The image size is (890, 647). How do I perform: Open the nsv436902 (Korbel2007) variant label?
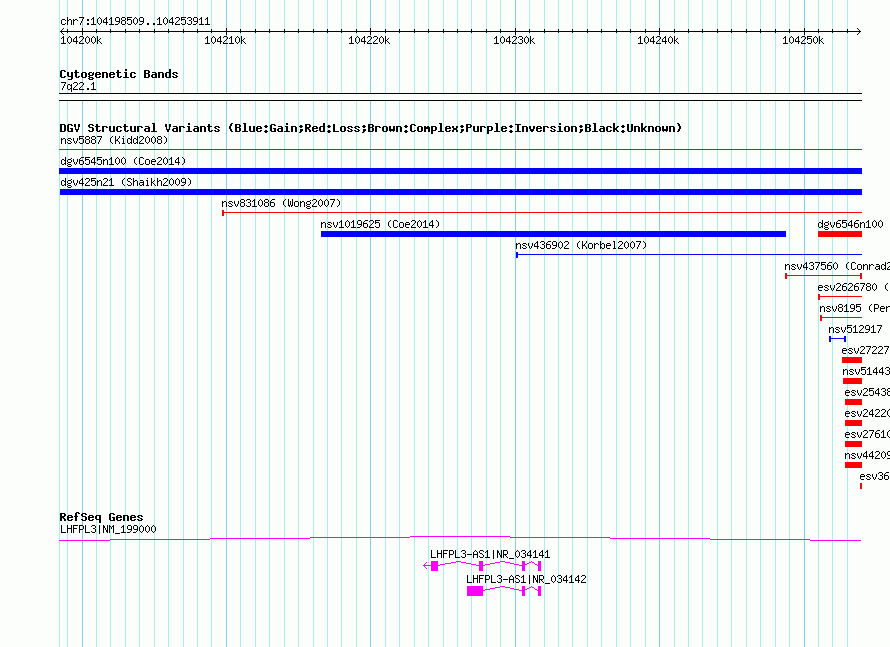pos(580,245)
